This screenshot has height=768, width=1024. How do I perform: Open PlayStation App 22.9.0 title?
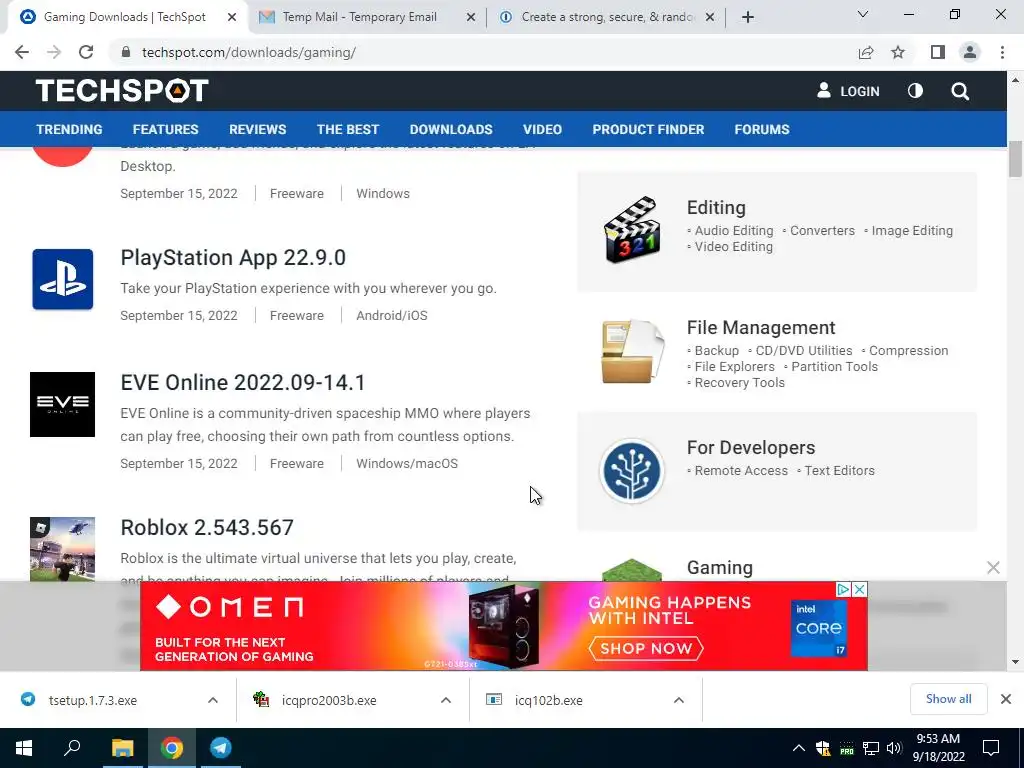(x=233, y=257)
